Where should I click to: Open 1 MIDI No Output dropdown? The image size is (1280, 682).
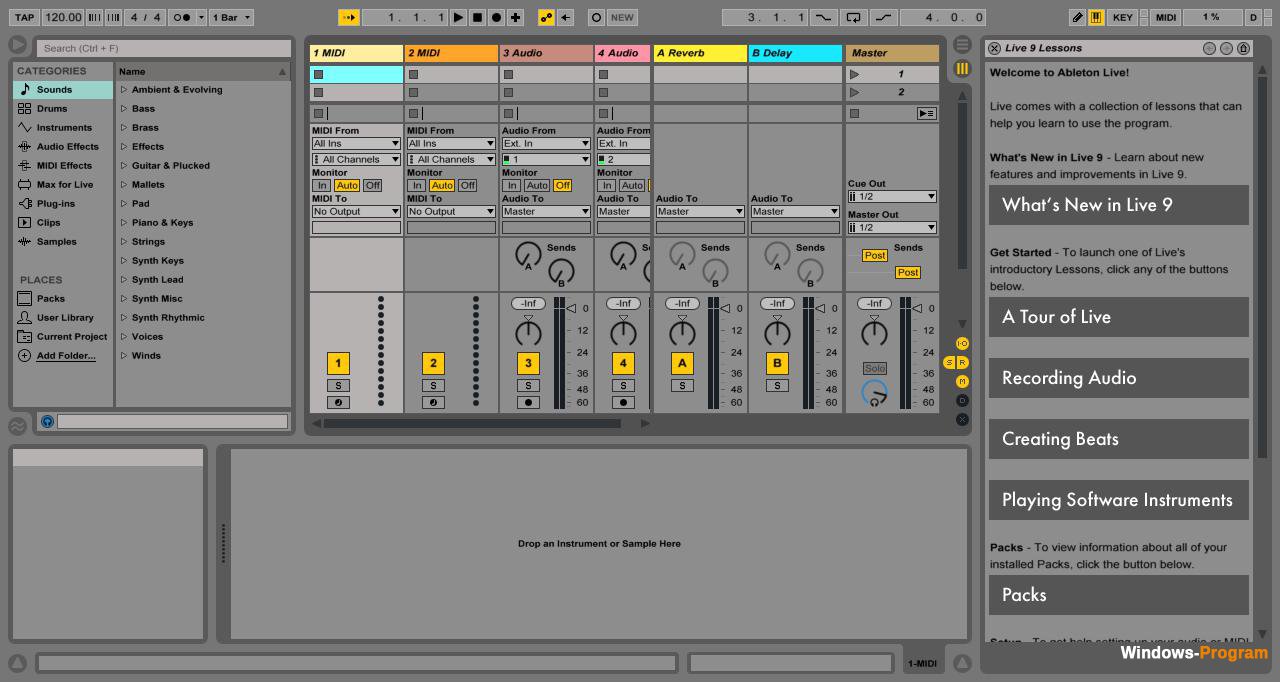point(356,211)
